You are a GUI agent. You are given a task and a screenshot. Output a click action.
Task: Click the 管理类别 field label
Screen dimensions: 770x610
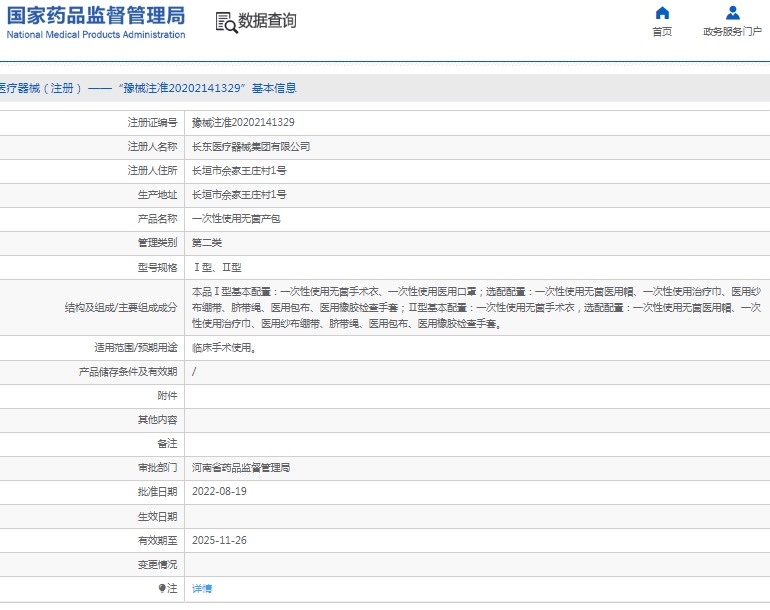pyautogui.click(x=157, y=243)
